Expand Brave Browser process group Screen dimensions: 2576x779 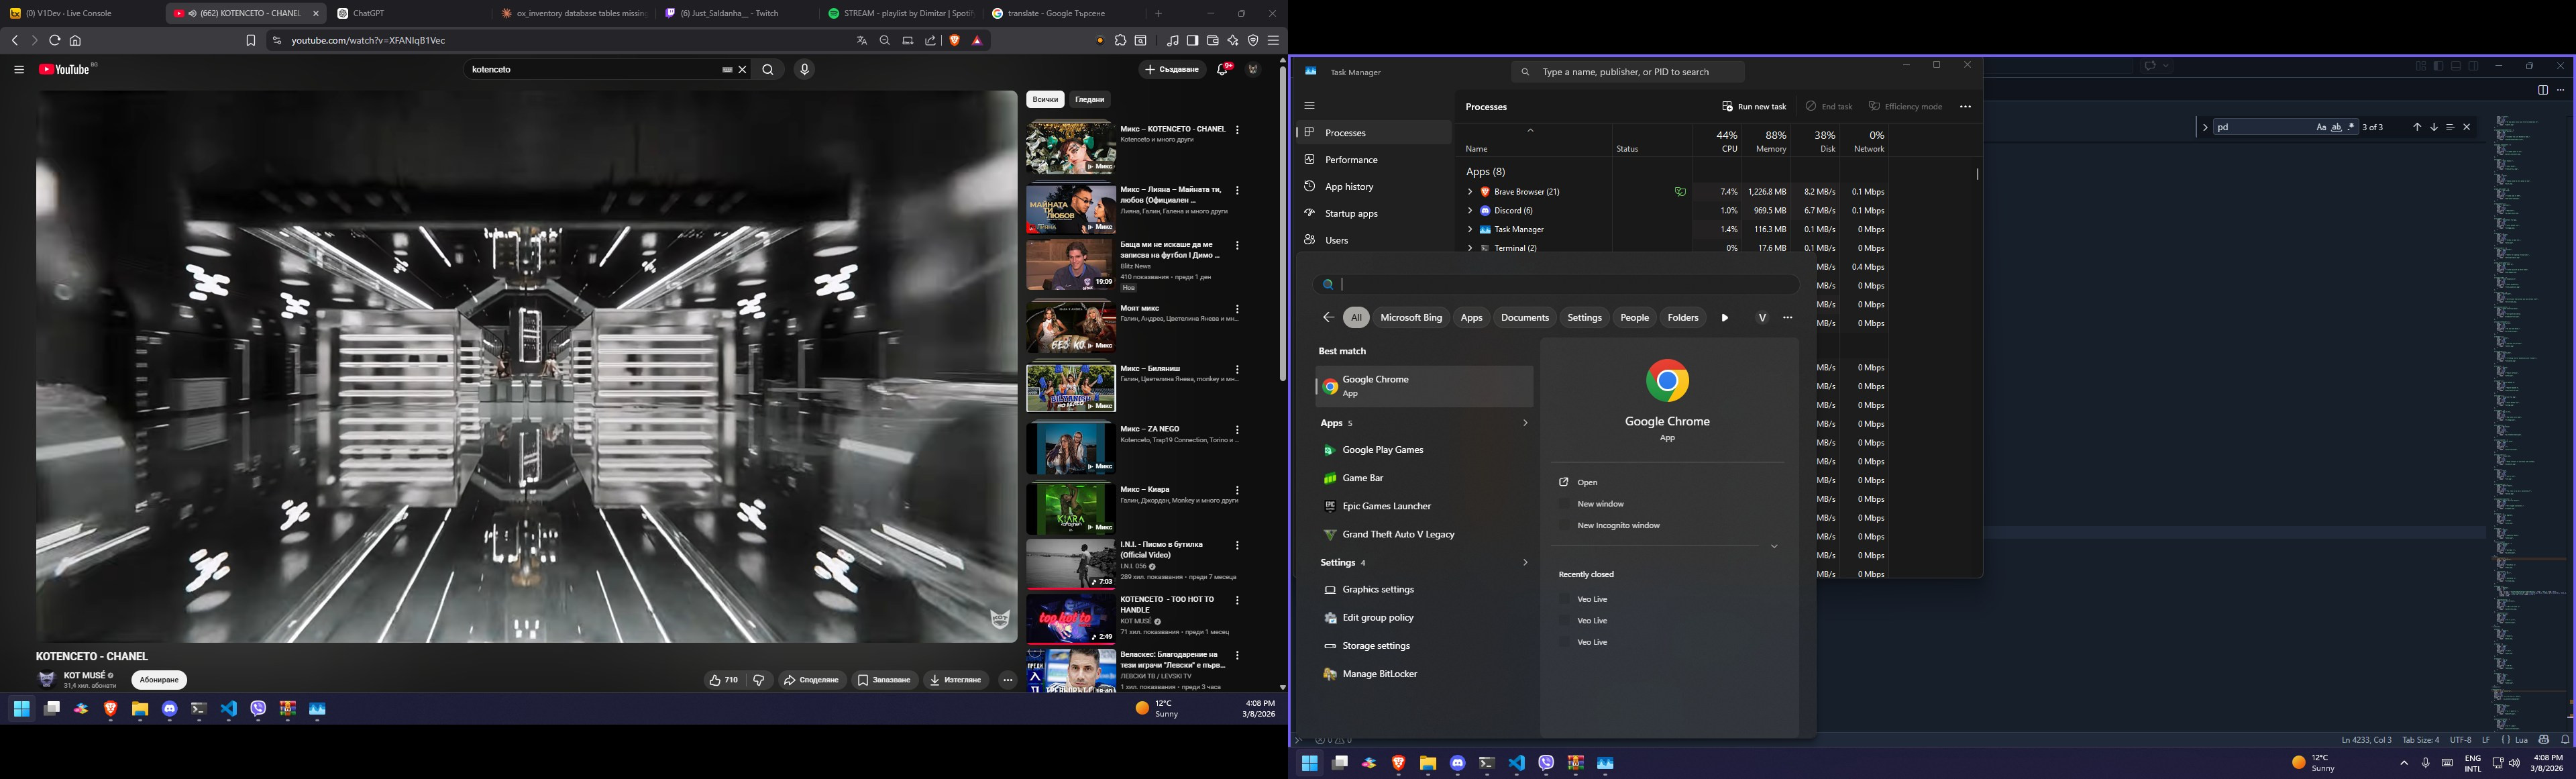[1470, 192]
